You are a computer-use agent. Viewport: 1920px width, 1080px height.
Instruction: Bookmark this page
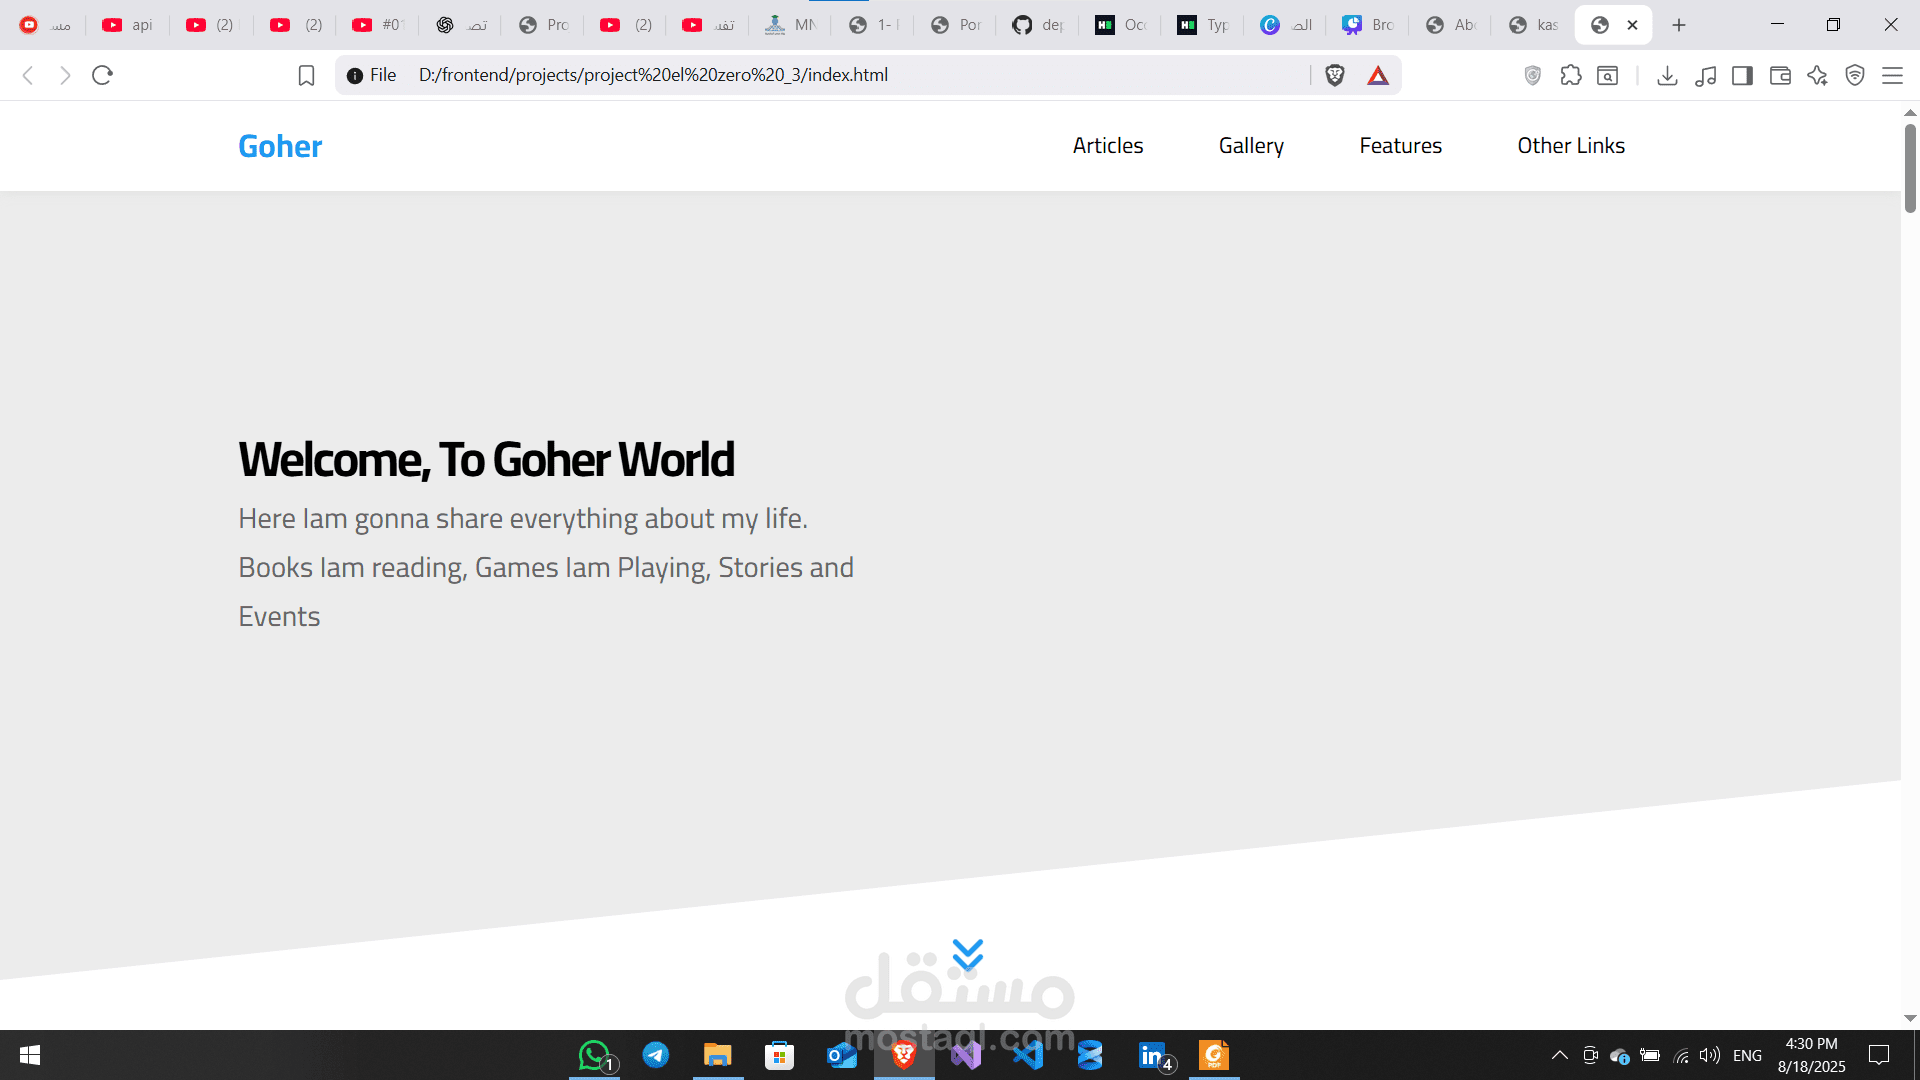[x=306, y=75]
